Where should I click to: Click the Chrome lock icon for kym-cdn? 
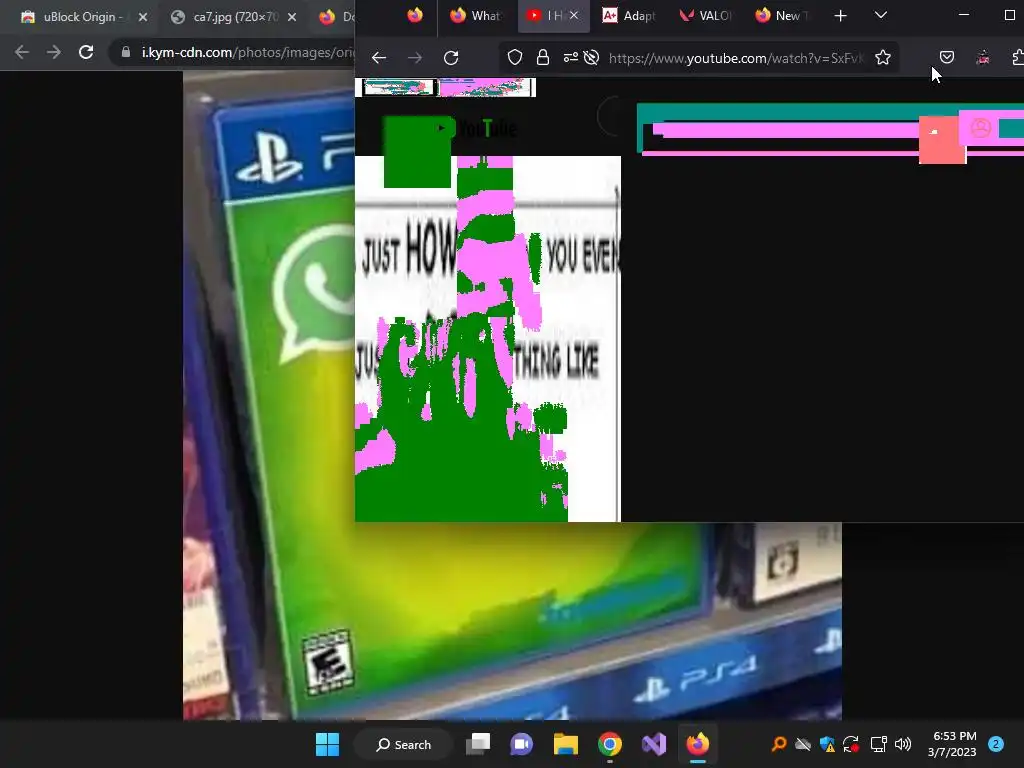tap(126, 52)
